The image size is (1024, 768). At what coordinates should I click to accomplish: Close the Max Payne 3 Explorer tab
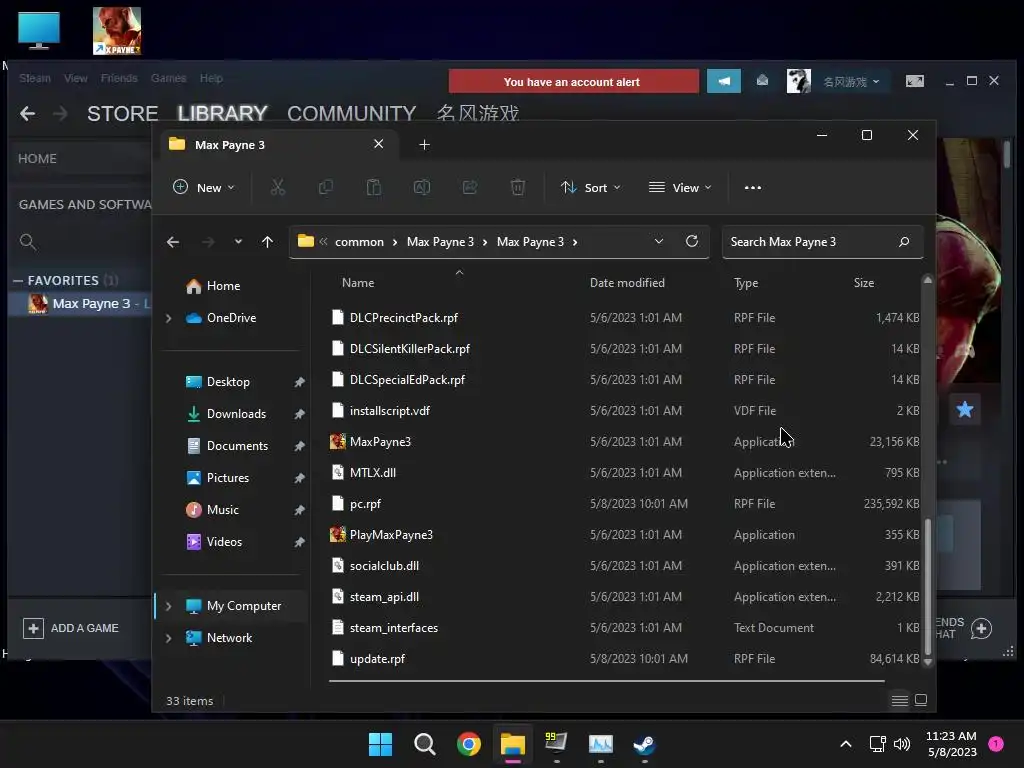[x=378, y=144]
